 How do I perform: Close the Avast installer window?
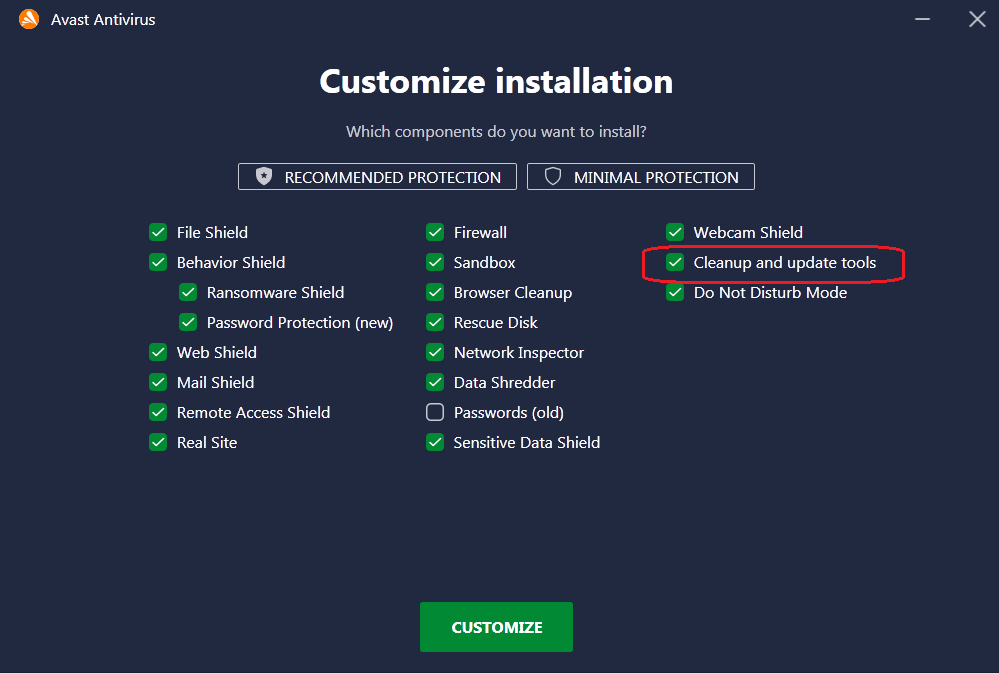[x=977, y=19]
